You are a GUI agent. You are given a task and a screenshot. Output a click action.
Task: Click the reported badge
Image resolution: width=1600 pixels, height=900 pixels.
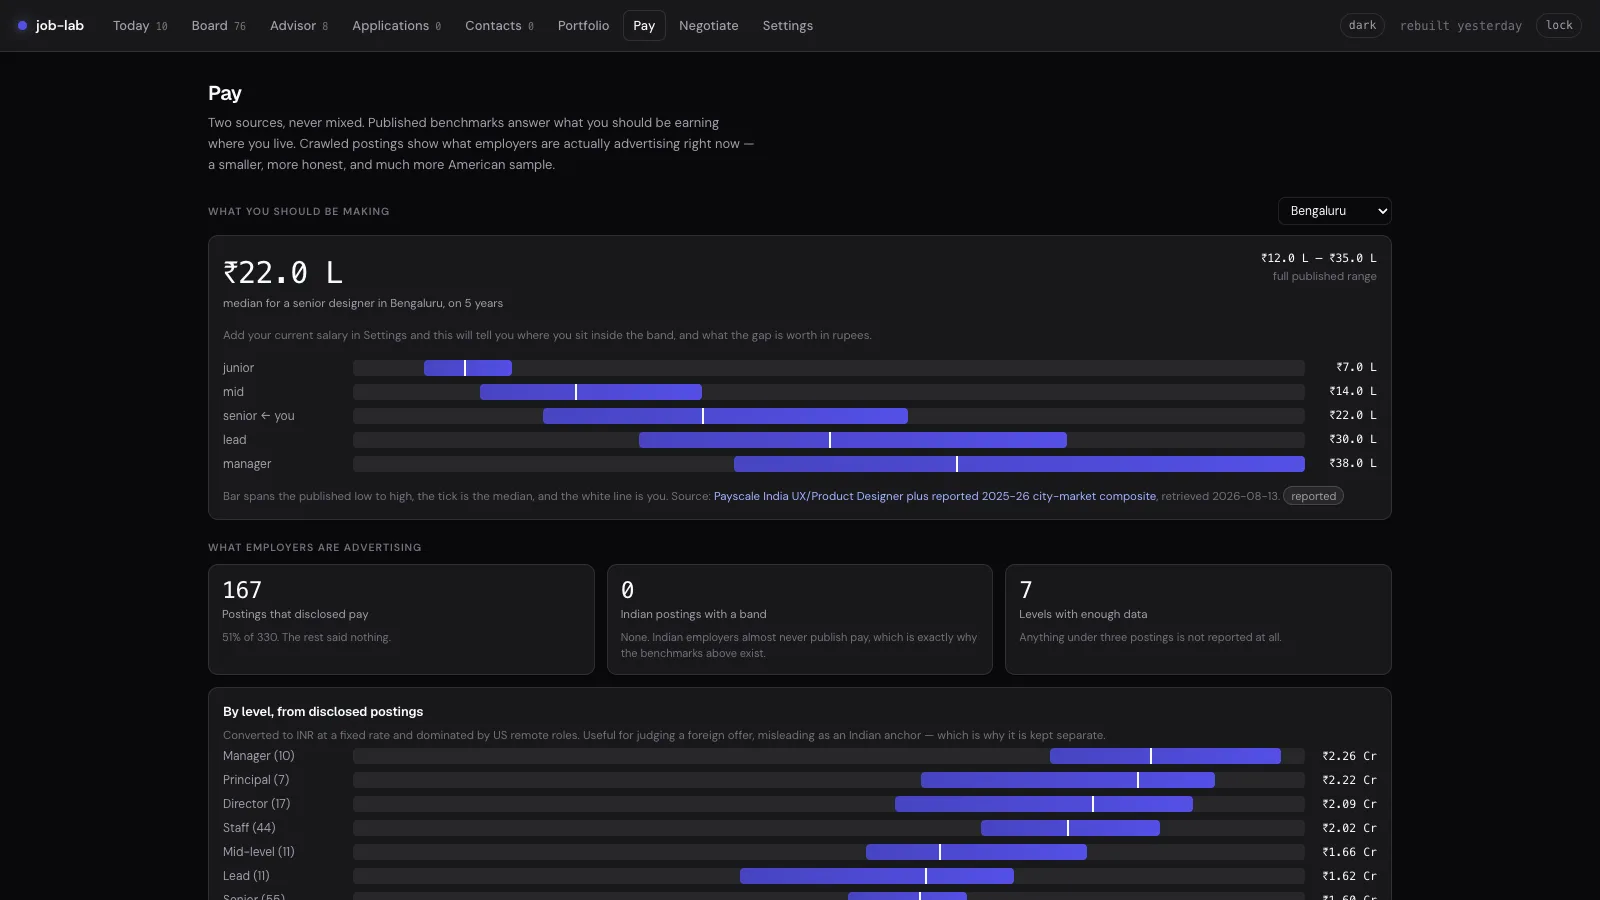pos(1313,496)
